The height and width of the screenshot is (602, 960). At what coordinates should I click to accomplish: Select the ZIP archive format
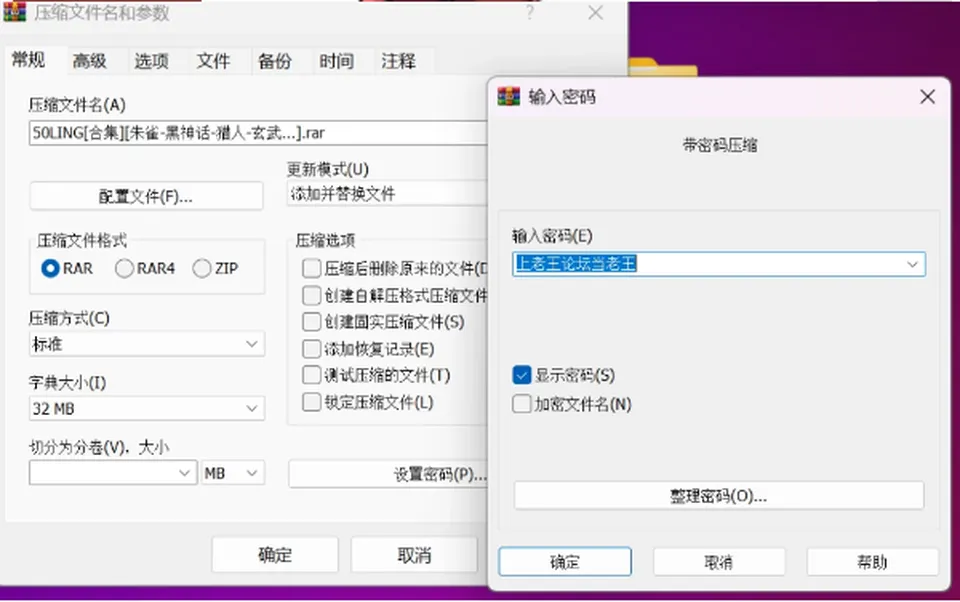click(201, 268)
